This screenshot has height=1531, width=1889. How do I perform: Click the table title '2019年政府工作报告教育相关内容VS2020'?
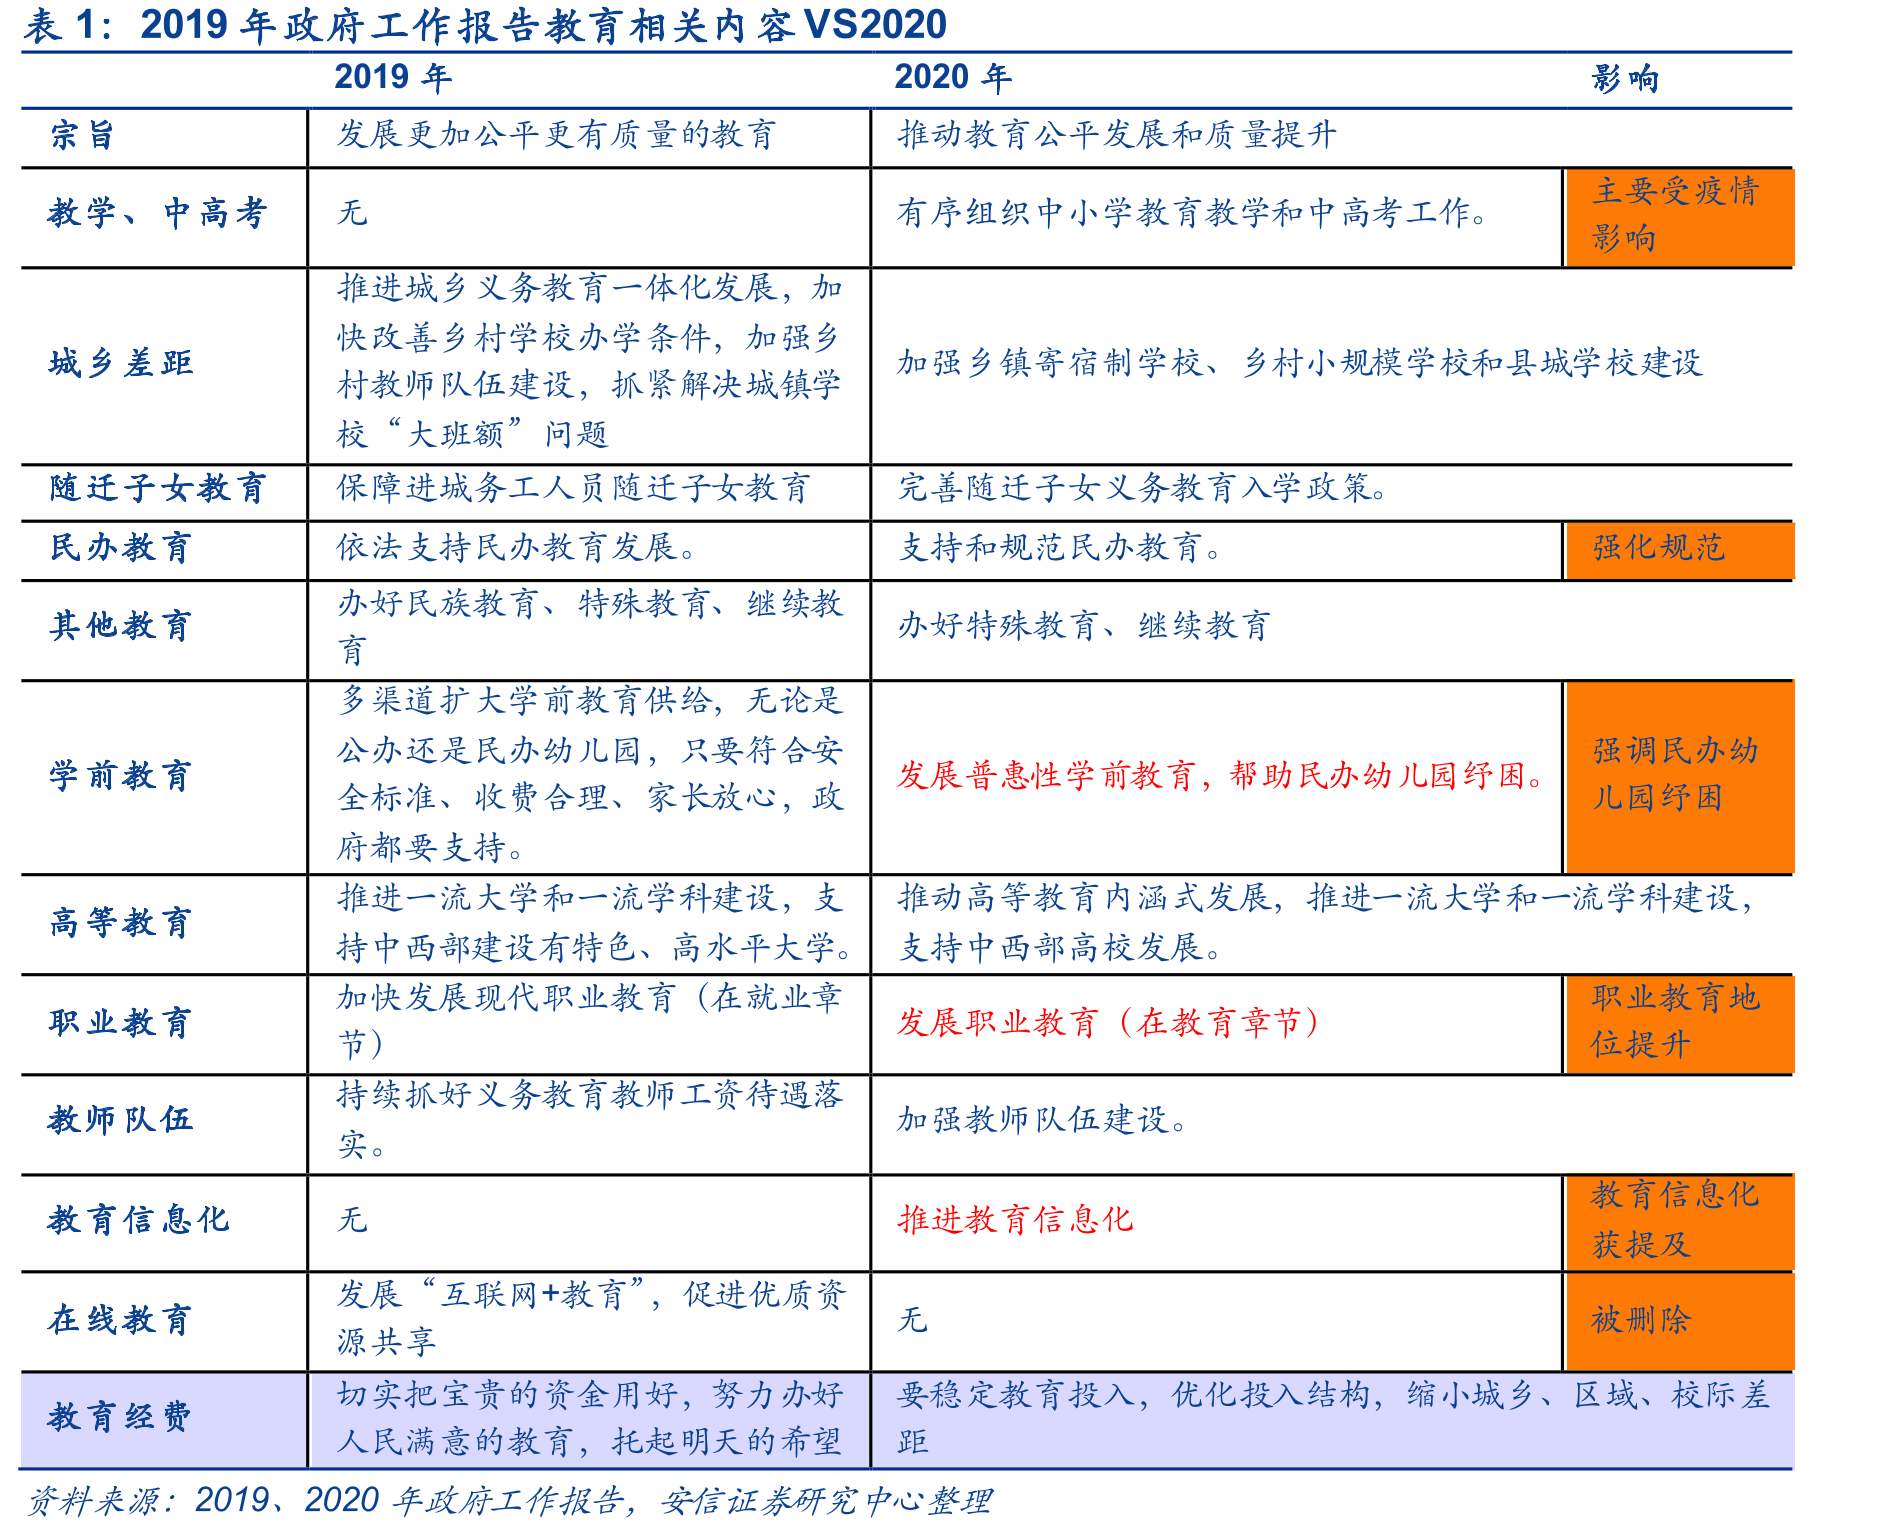(x=543, y=24)
